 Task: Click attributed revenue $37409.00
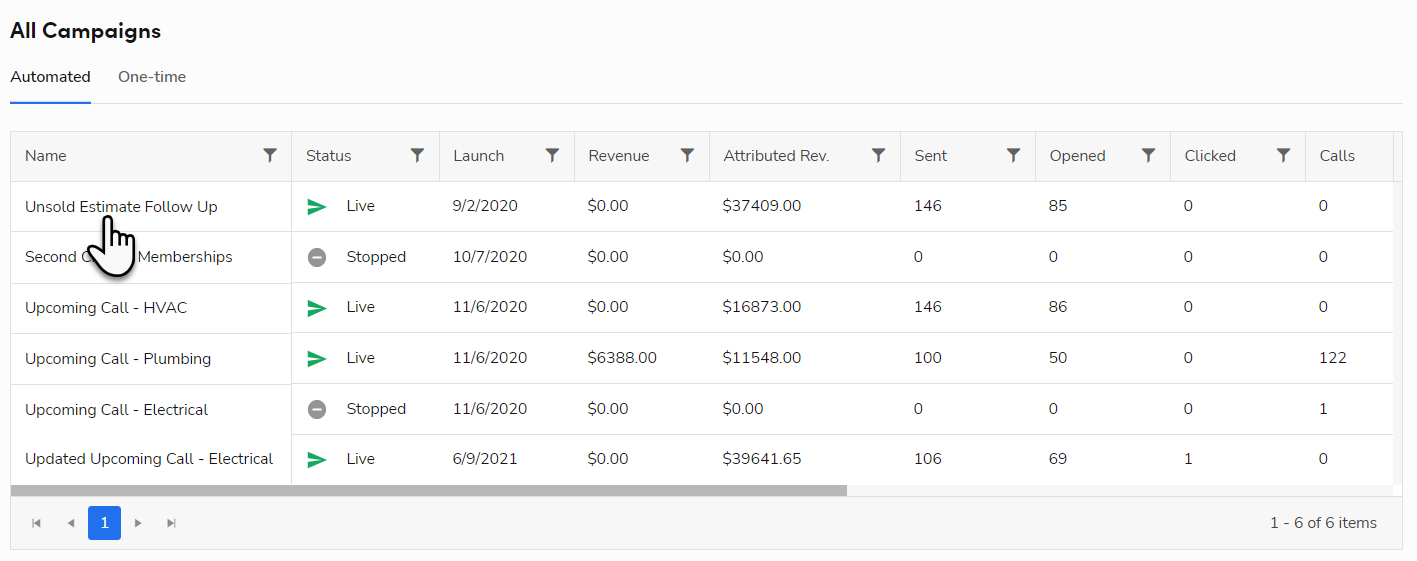(x=762, y=207)
